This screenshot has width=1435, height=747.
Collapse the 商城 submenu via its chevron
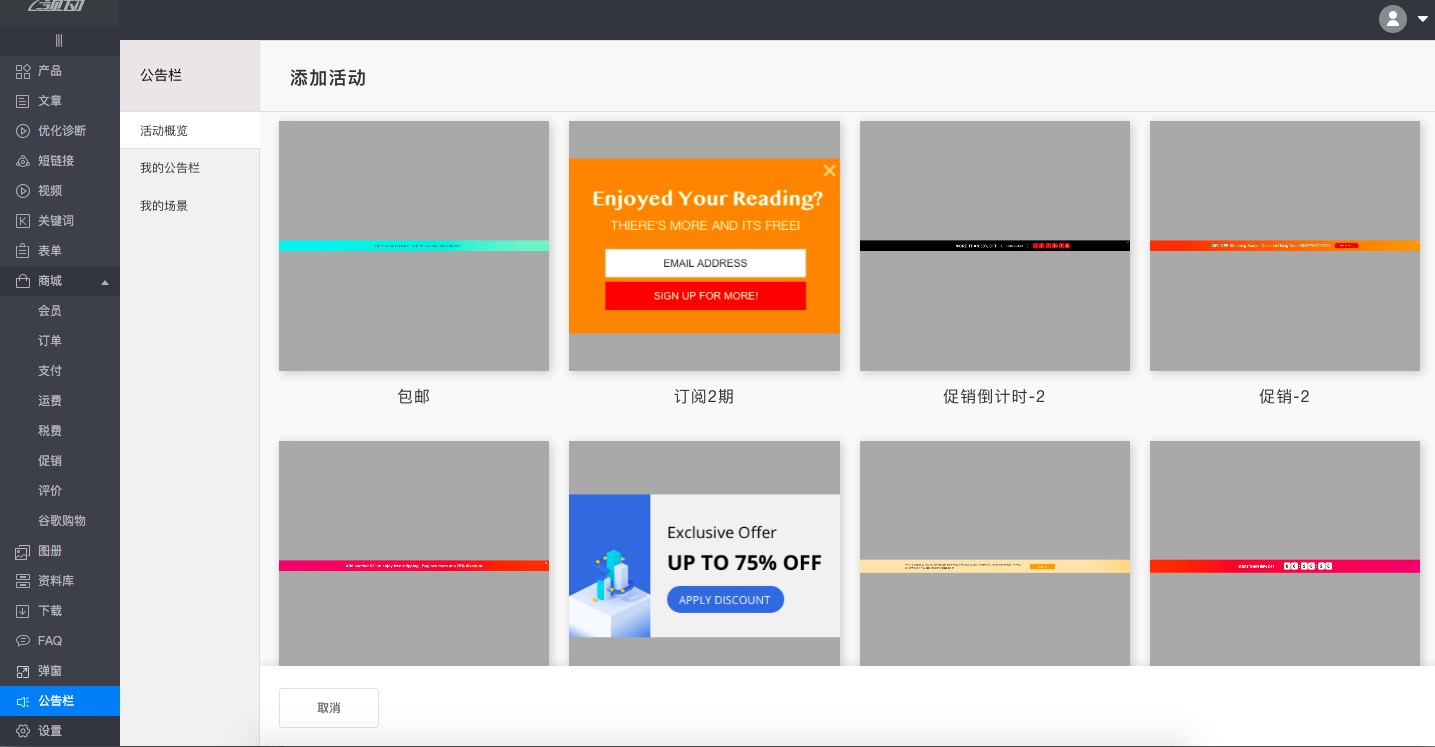tap(105, 283)
